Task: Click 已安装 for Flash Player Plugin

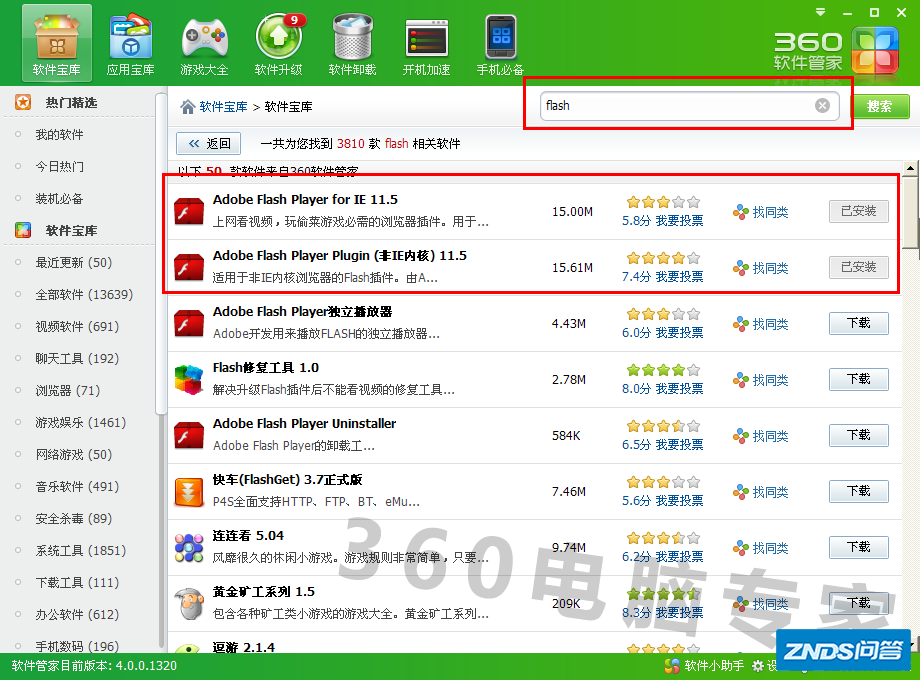Action: click(858, 268)
